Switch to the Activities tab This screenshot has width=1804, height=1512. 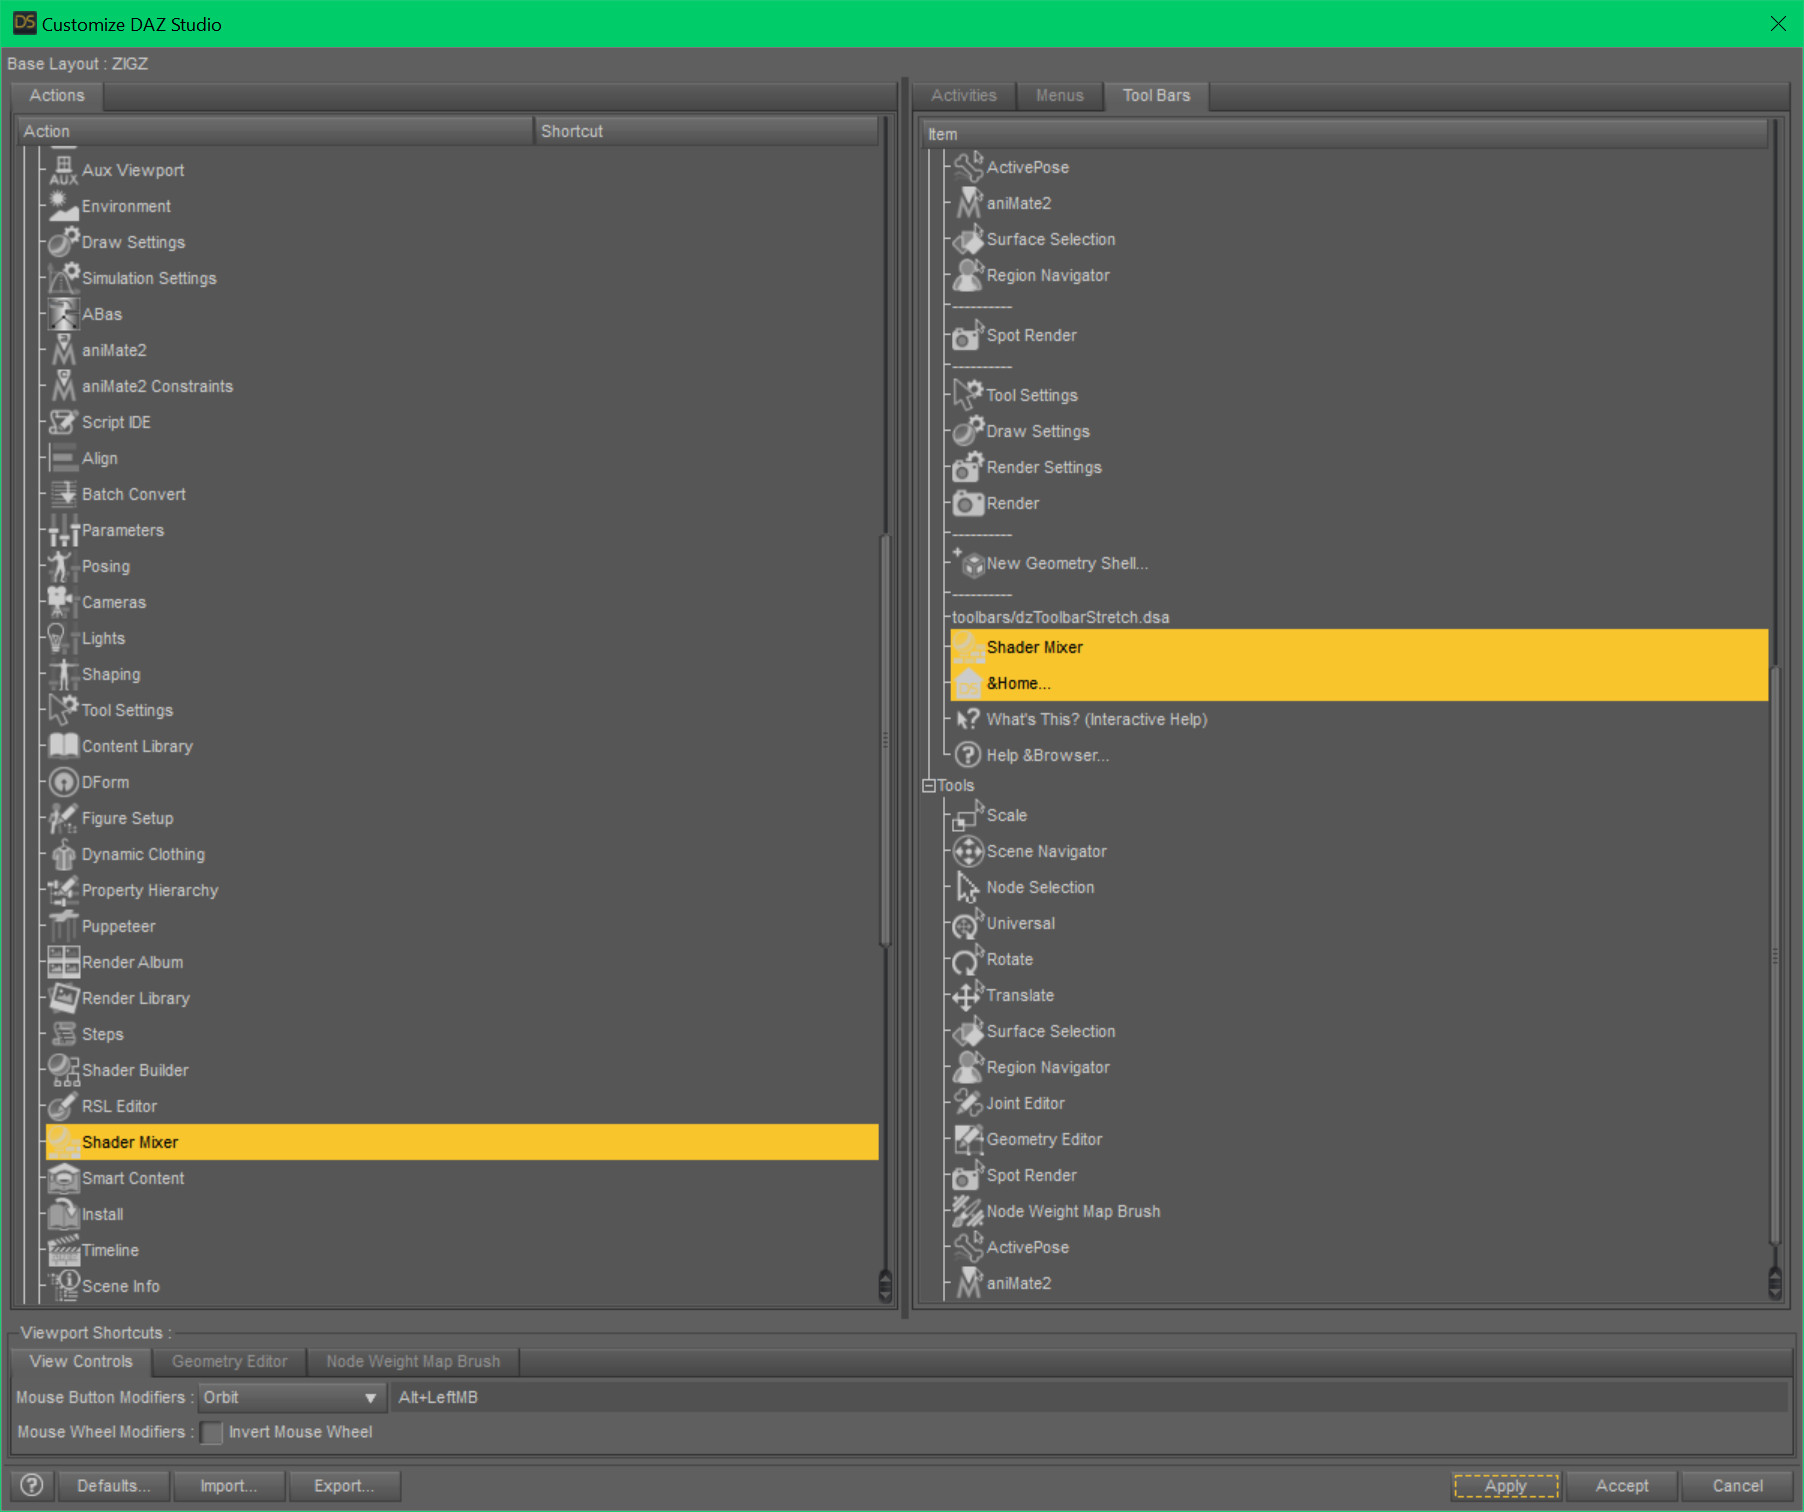pyautogui.click(x=964, y=95)
